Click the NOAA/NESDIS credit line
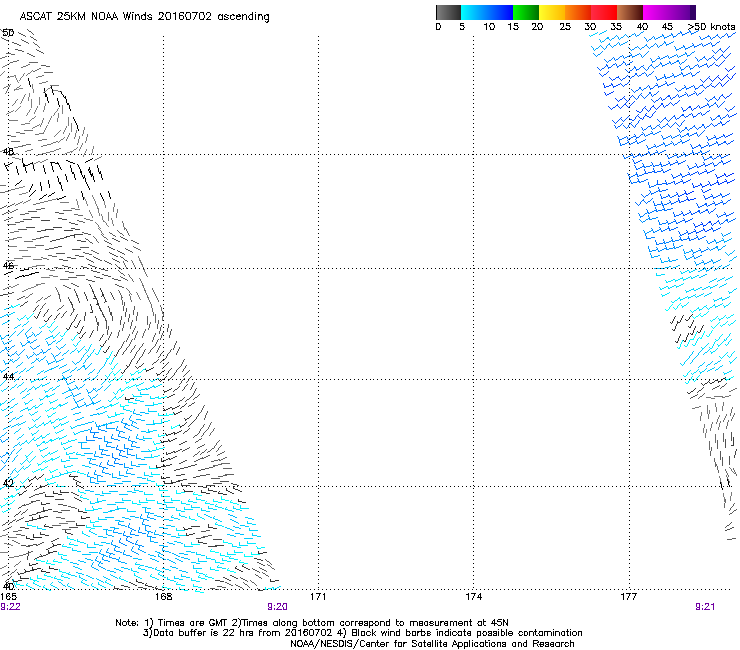 click(432, 644)
